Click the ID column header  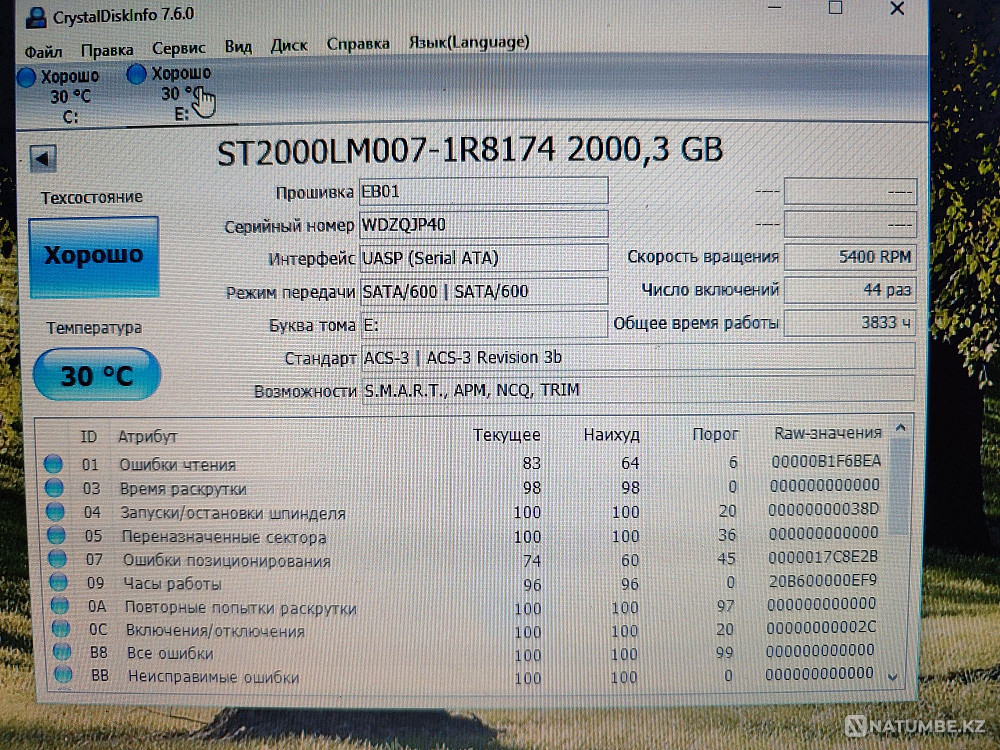pyautogui.click(x=89, y=436)
